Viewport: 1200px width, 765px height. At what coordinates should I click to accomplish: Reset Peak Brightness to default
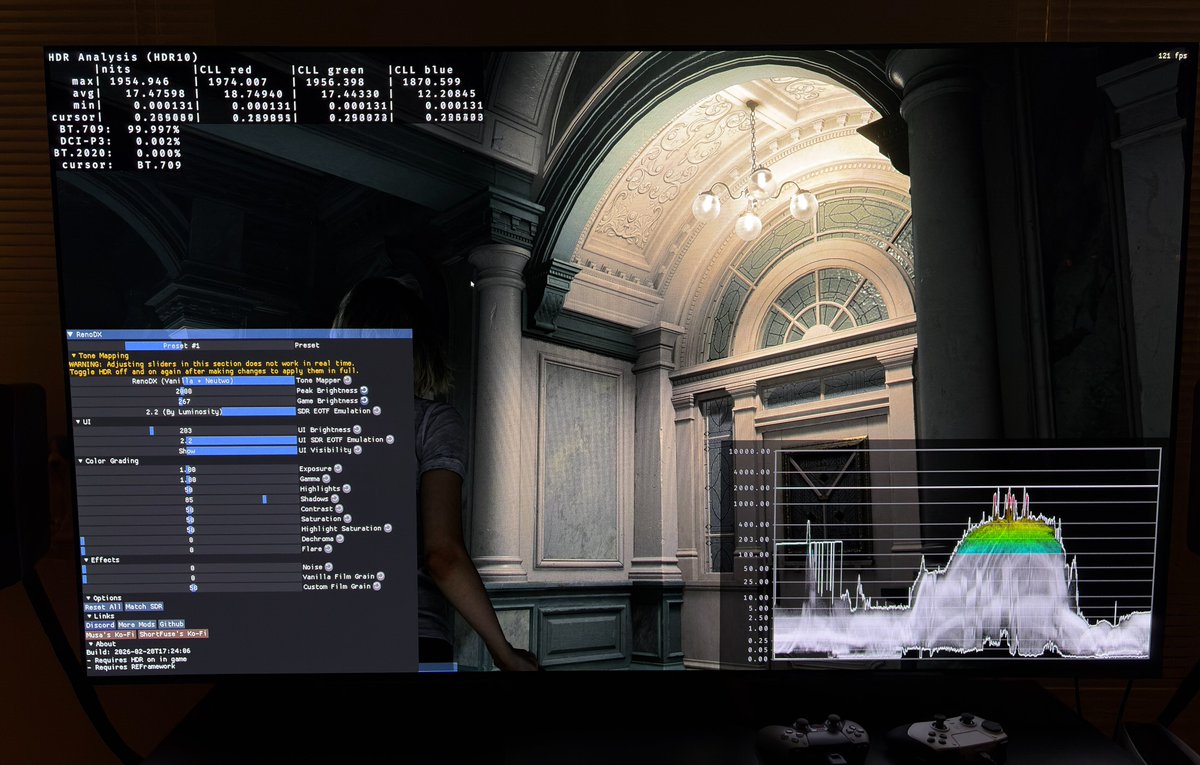click(364, 391)
